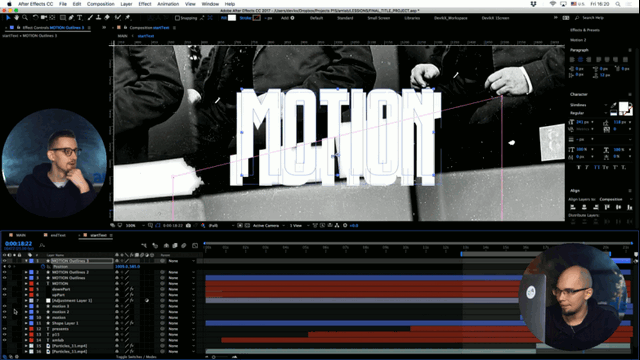The height and width of the screenshot is (360, 640).
Task: Toggle visibility of MOTION Outlines 2 layer
Action: coord(4,272)
